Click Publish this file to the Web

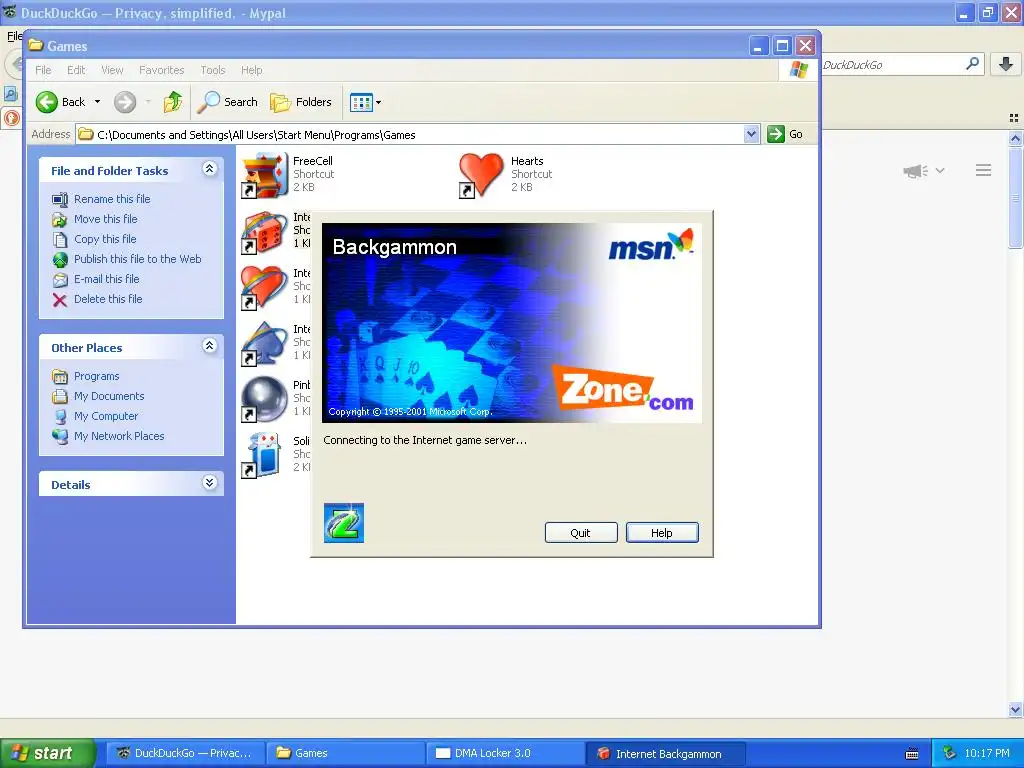[x=137, y=259]
